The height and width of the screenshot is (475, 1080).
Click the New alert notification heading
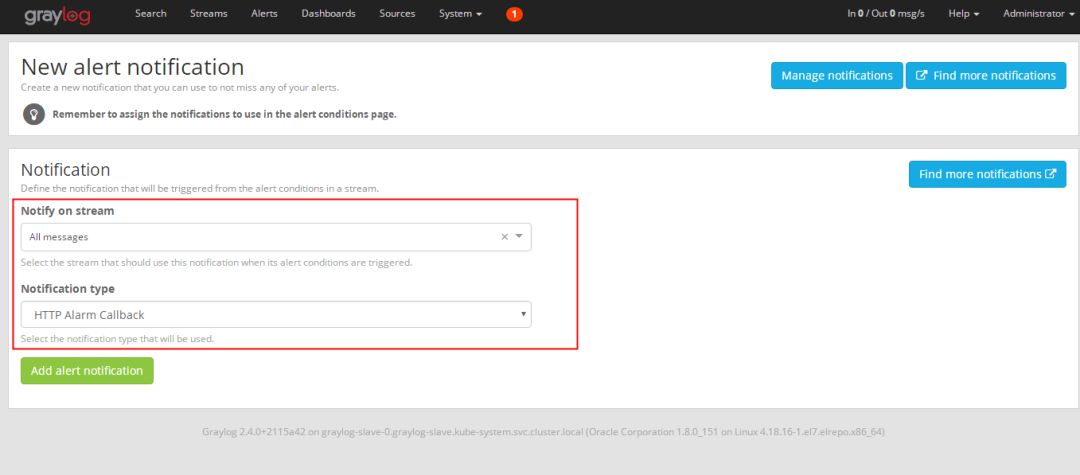pyautogui.click(x=132, y=67)
